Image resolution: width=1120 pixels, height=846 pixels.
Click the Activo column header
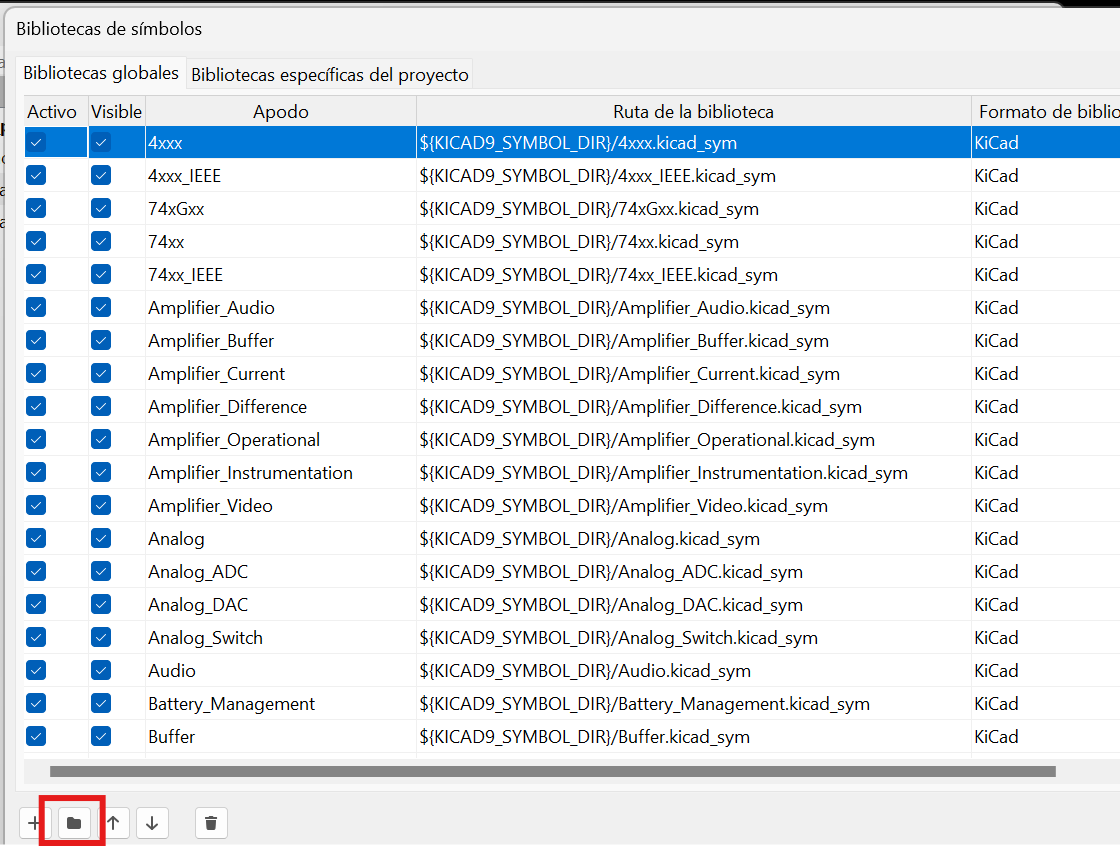[56, 111]
